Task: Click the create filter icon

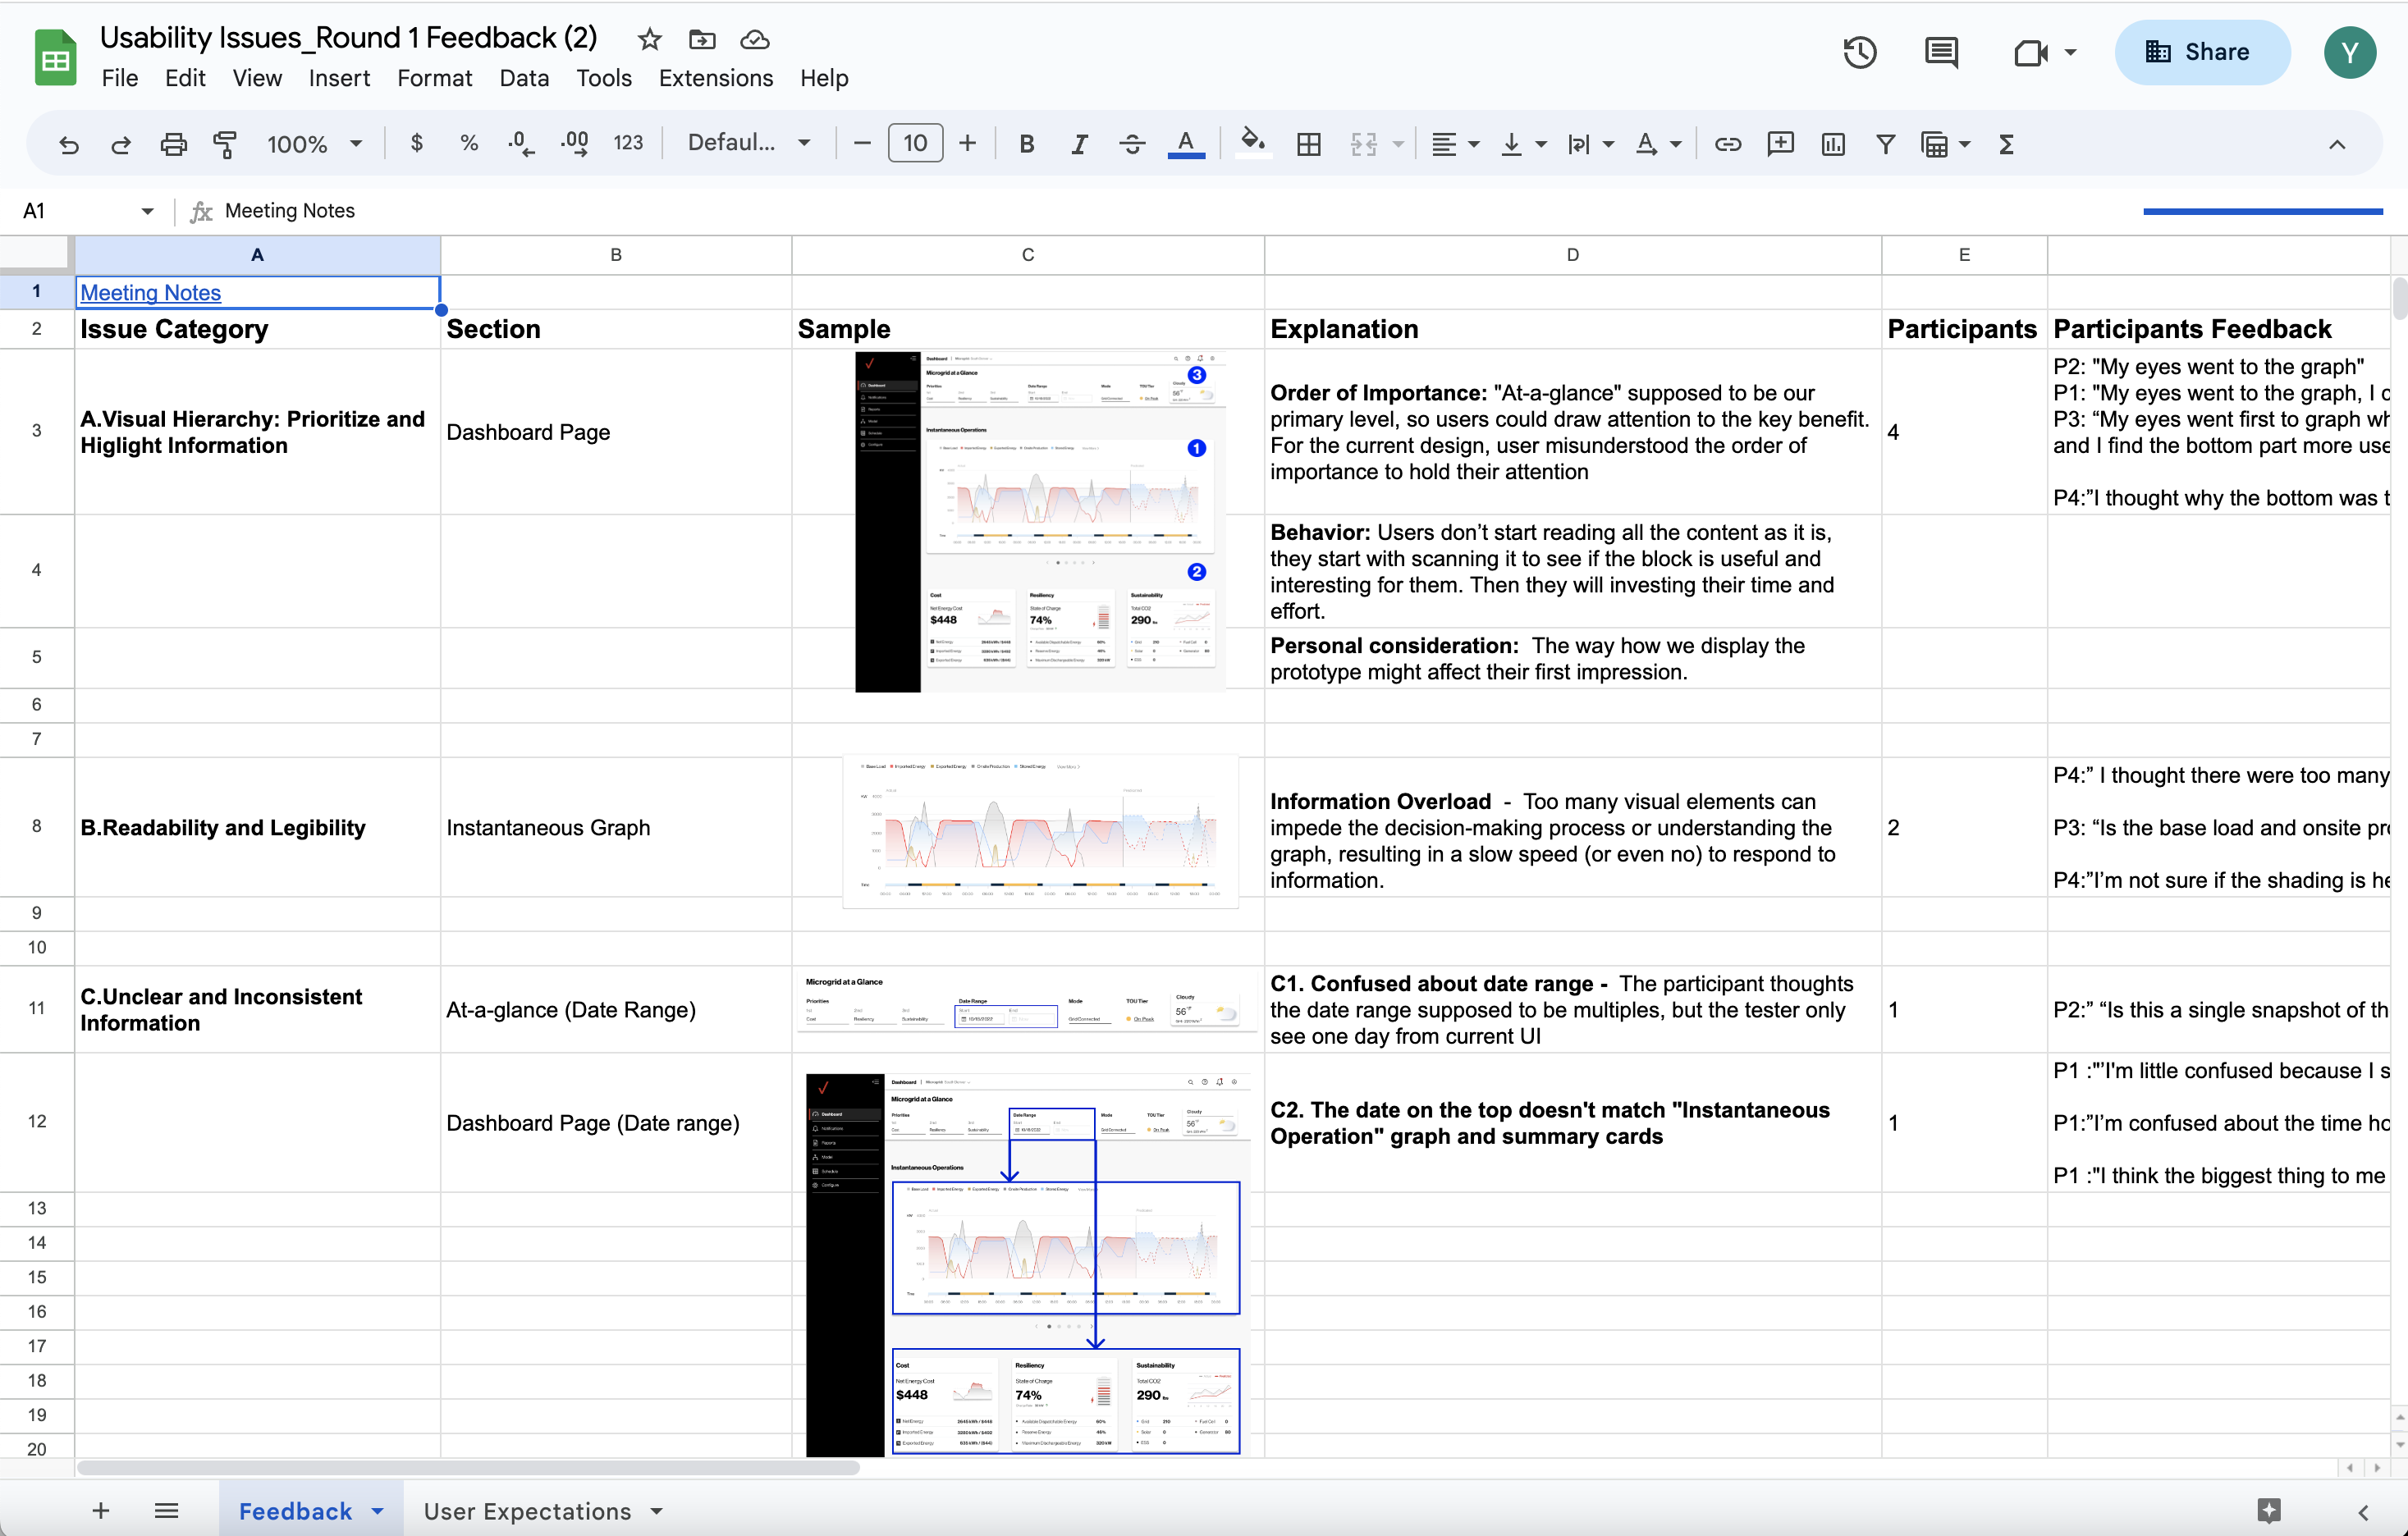Action: [x=1885, y=144]
